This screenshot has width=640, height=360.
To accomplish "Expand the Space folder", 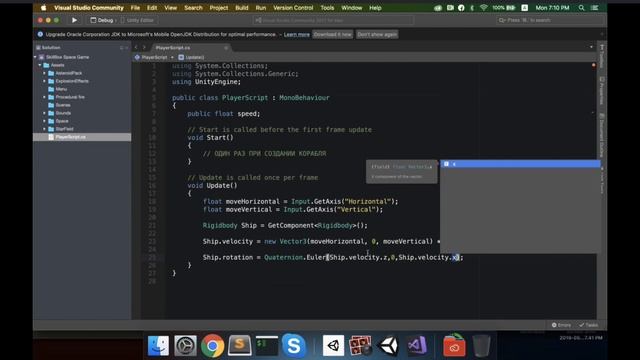I will [x=44, y=121].
